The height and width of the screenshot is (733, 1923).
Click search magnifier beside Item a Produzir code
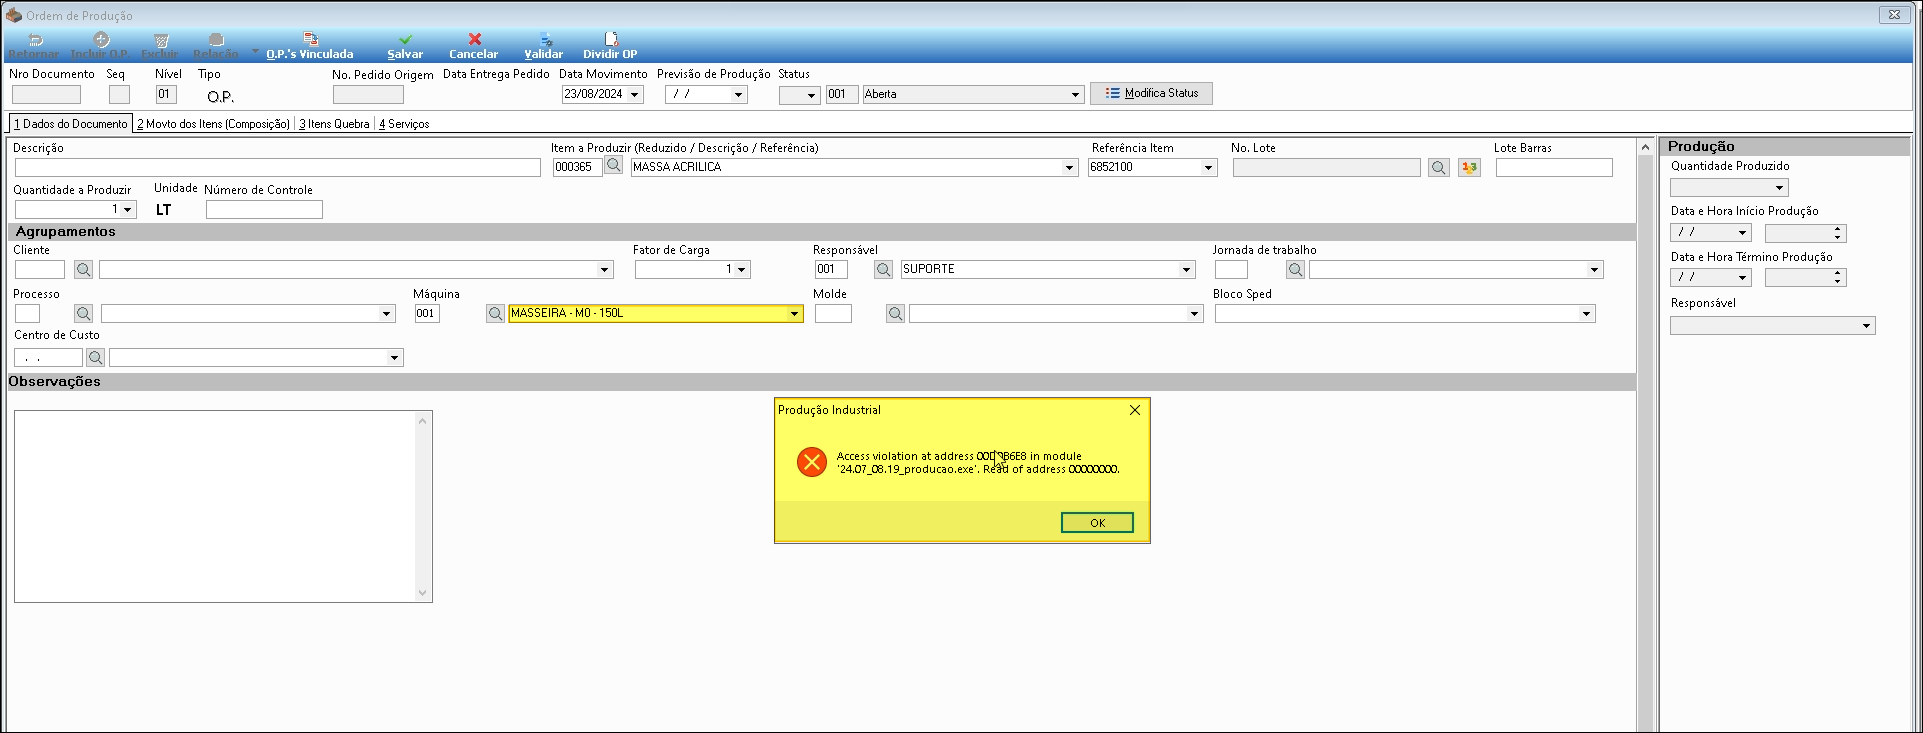tap(614, 166)
